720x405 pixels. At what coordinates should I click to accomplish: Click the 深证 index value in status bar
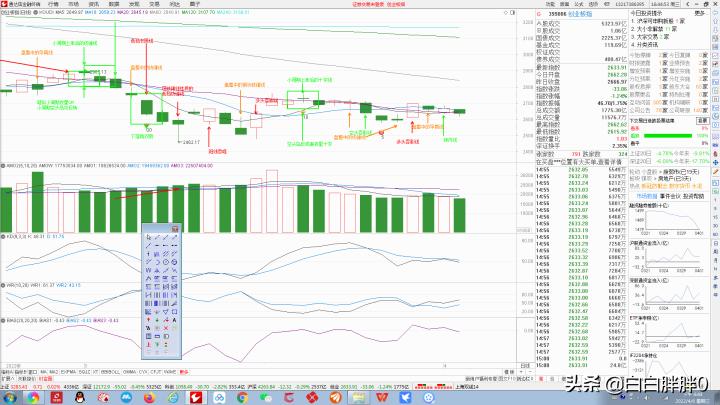(x=101, y=387)
